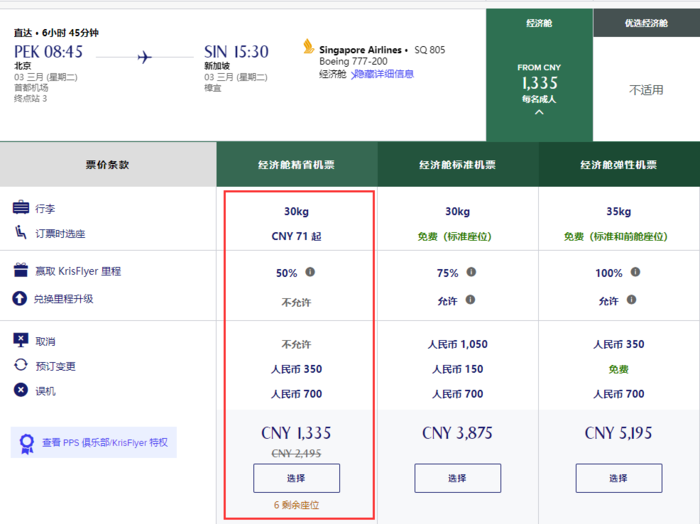Click the refresh icon beside 预订变更
The width and height of the screenshot is (700, 524).
click(x=21, y=366)
